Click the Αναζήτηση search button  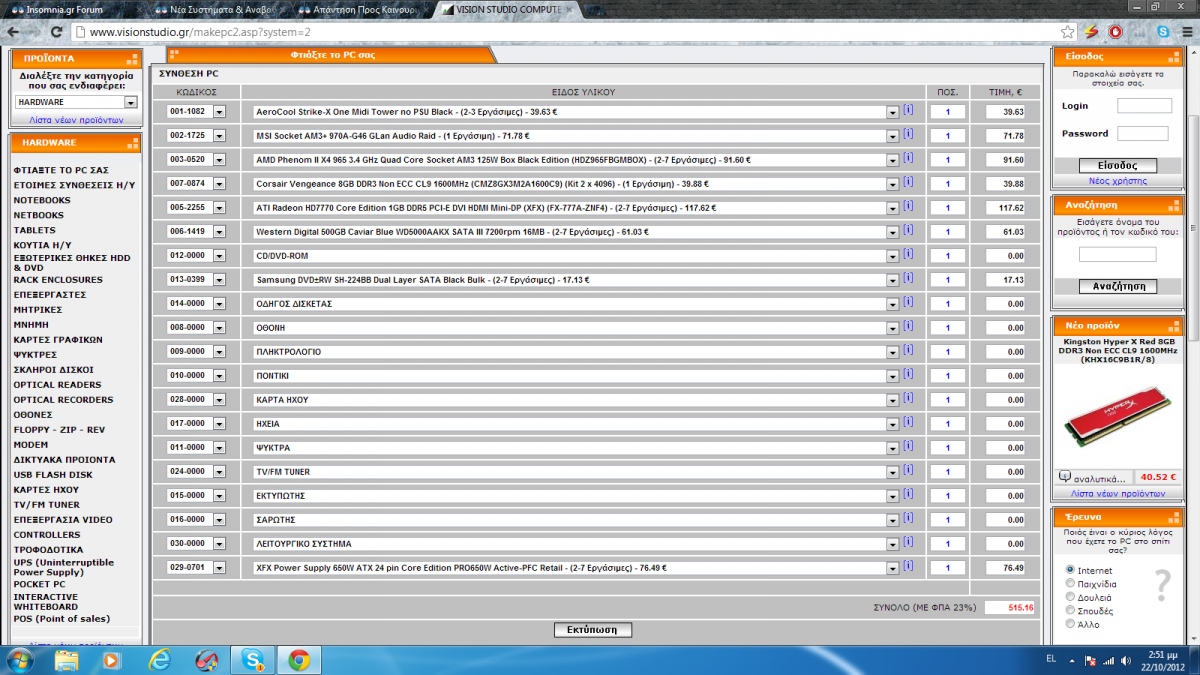1119,286
